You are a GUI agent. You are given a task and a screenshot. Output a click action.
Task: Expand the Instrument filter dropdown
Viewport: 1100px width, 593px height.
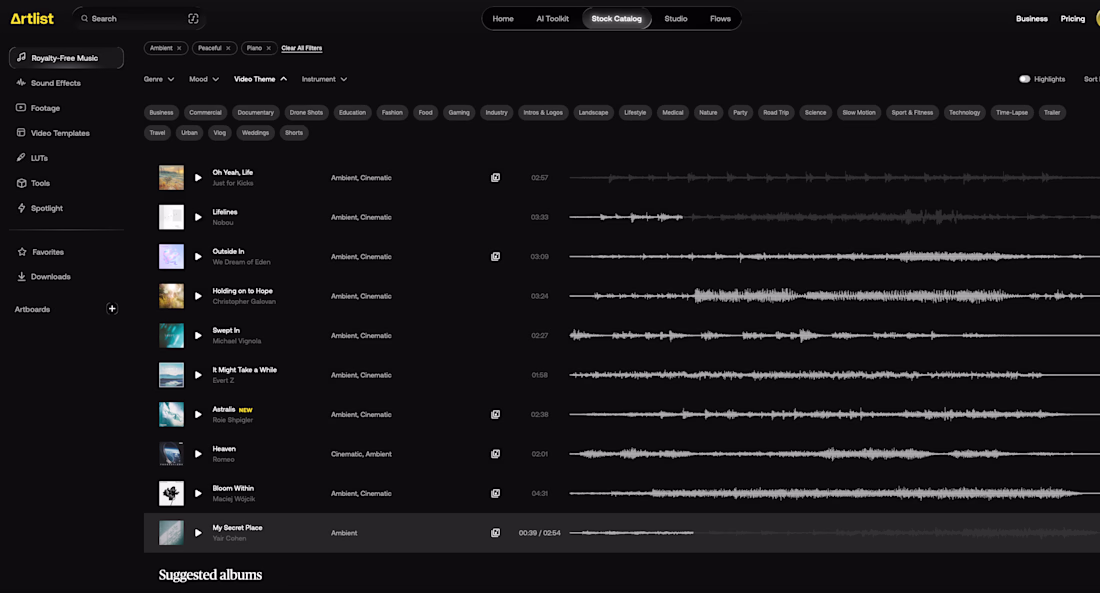pos(324,79)
